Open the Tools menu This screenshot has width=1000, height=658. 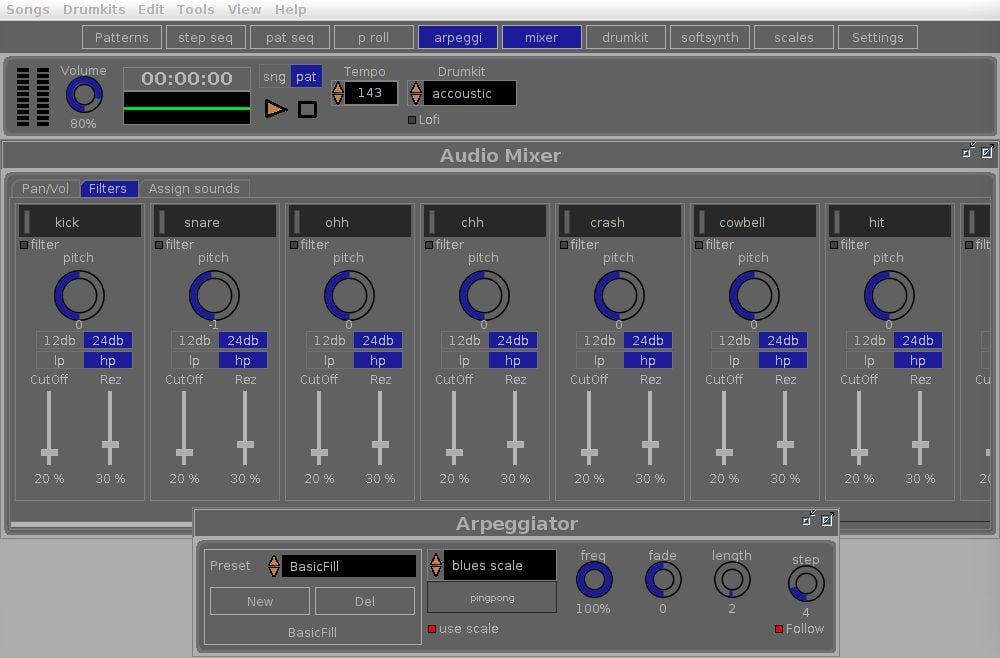pyautogui.click(x=195, y=10)
